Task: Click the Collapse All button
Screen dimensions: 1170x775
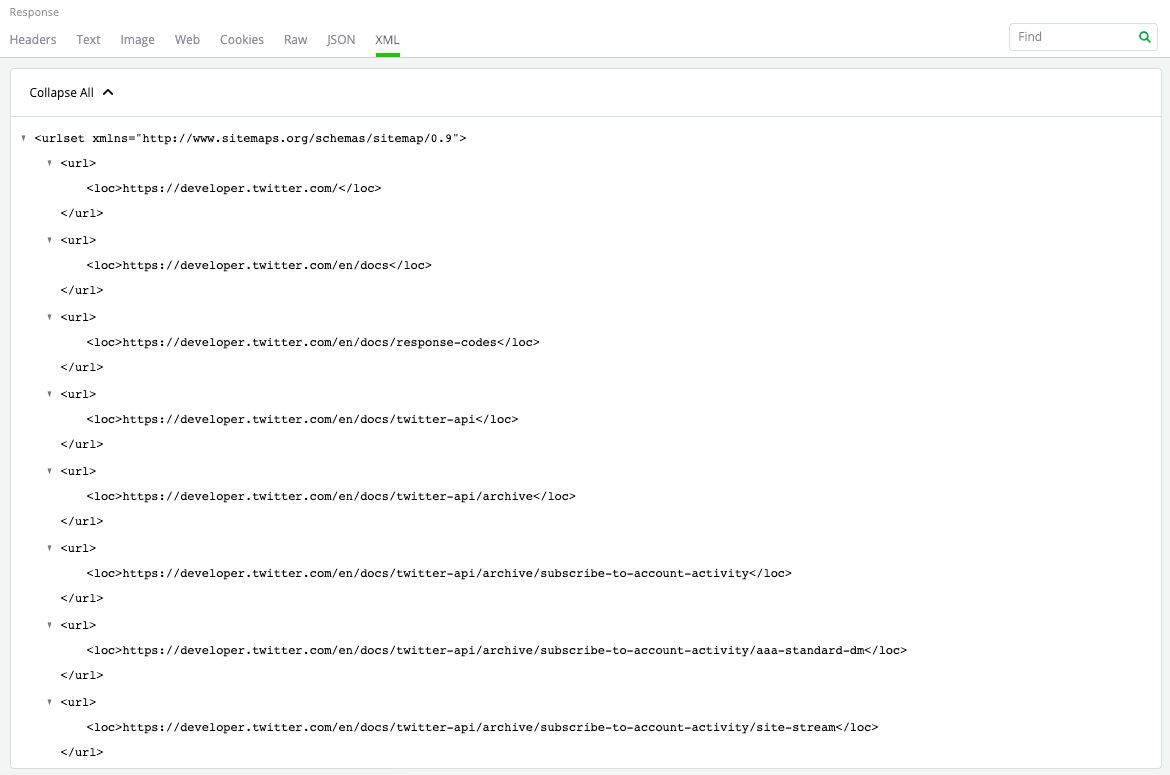Action: pyautogui.click(x=62, y=92)
